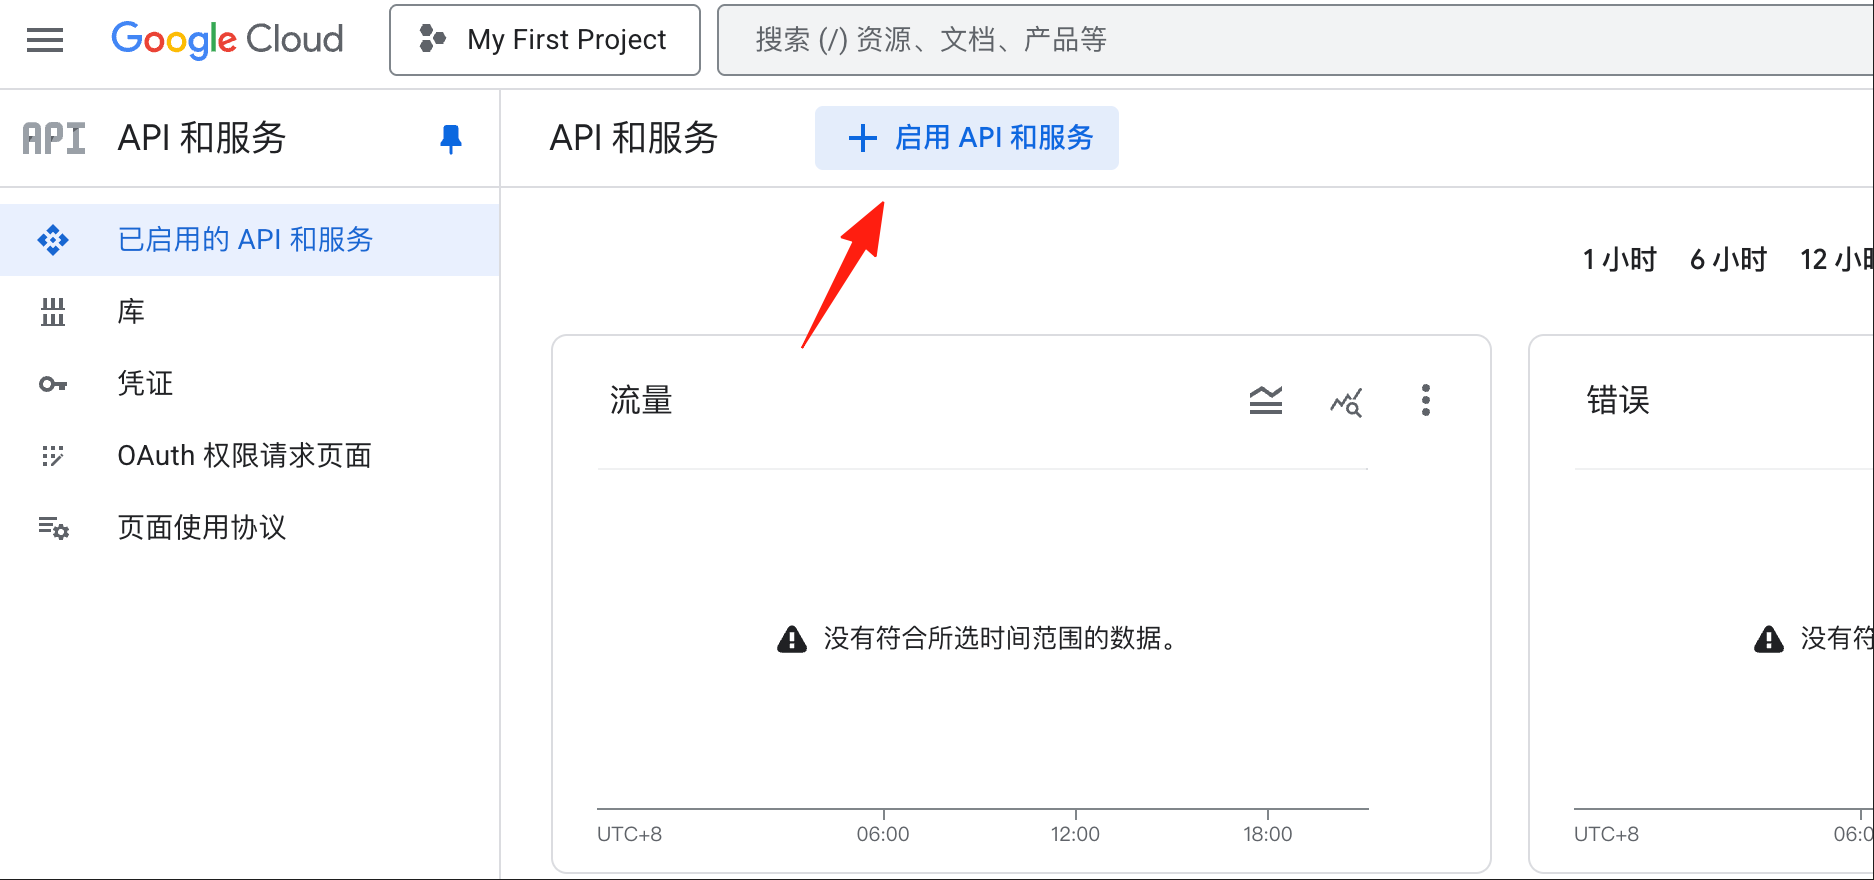1874x880 pixels.
Task: Click the 库 library icon
Action: click(x=53, y=312)
